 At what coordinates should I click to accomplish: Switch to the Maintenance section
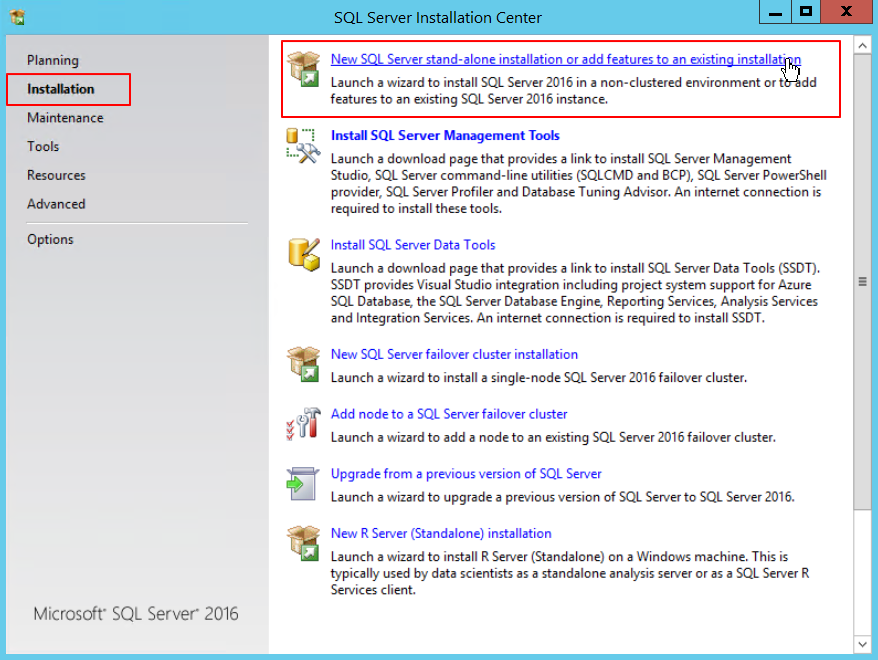65,118
